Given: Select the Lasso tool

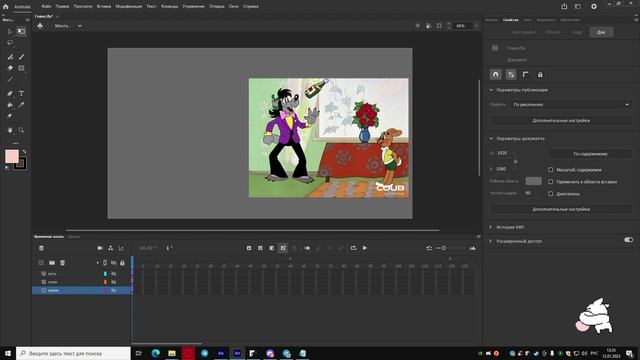Looking at the screenshot, I should tap(10, 43).
